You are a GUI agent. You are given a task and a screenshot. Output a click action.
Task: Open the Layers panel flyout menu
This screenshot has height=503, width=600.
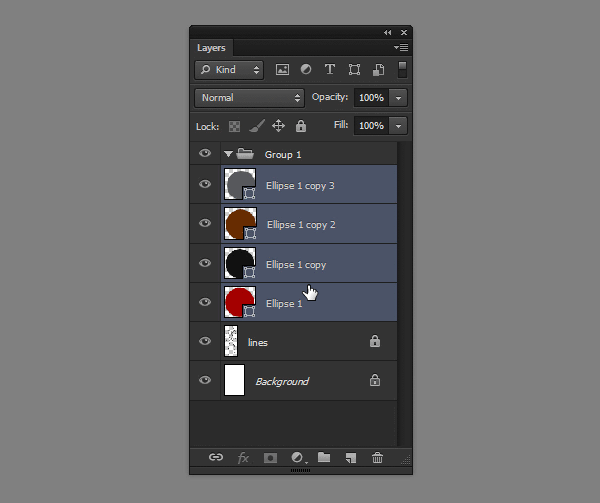pyautogui.click(x=401, y=47)
